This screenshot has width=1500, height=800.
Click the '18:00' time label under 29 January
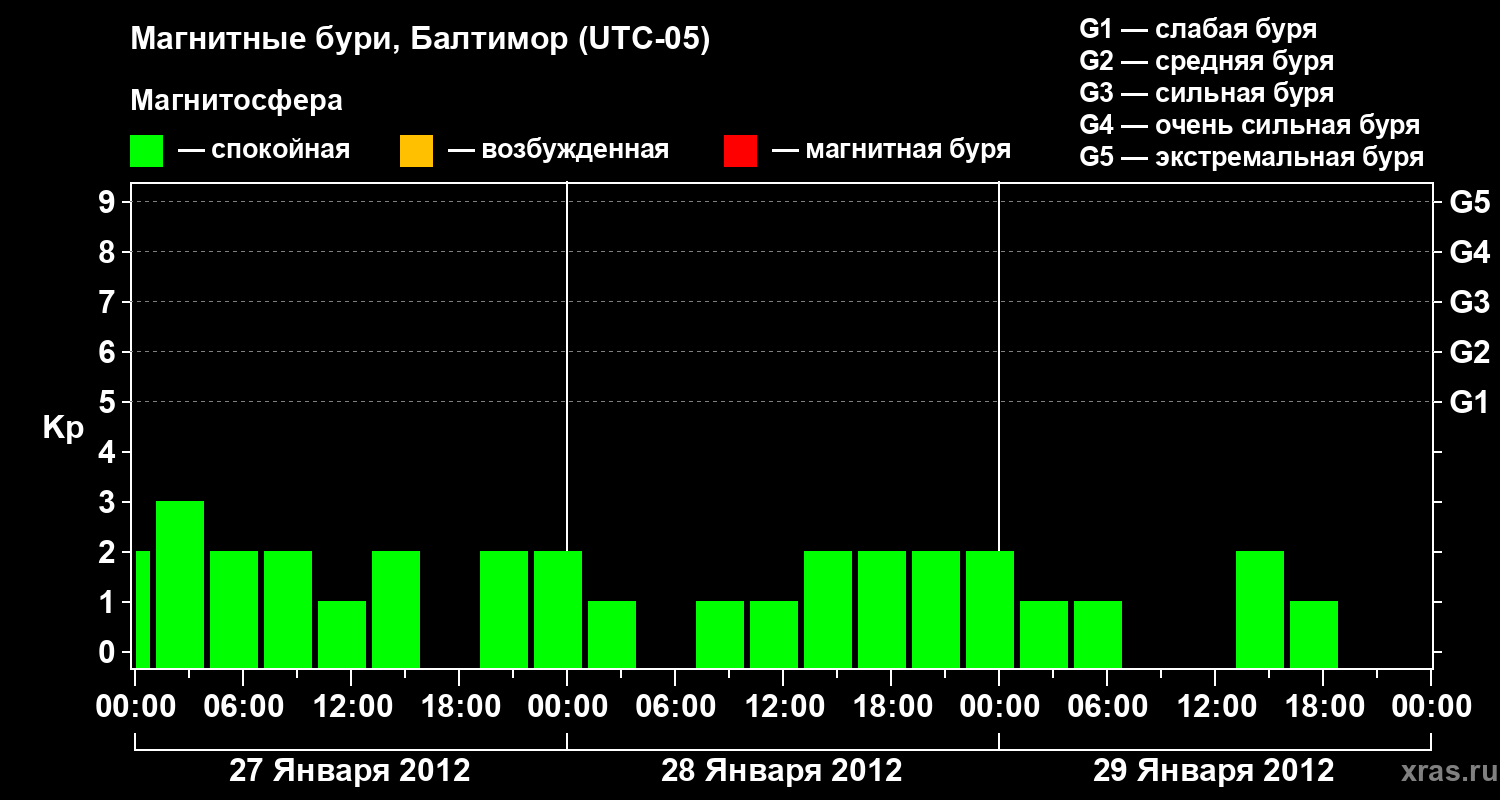(1323, 706)
